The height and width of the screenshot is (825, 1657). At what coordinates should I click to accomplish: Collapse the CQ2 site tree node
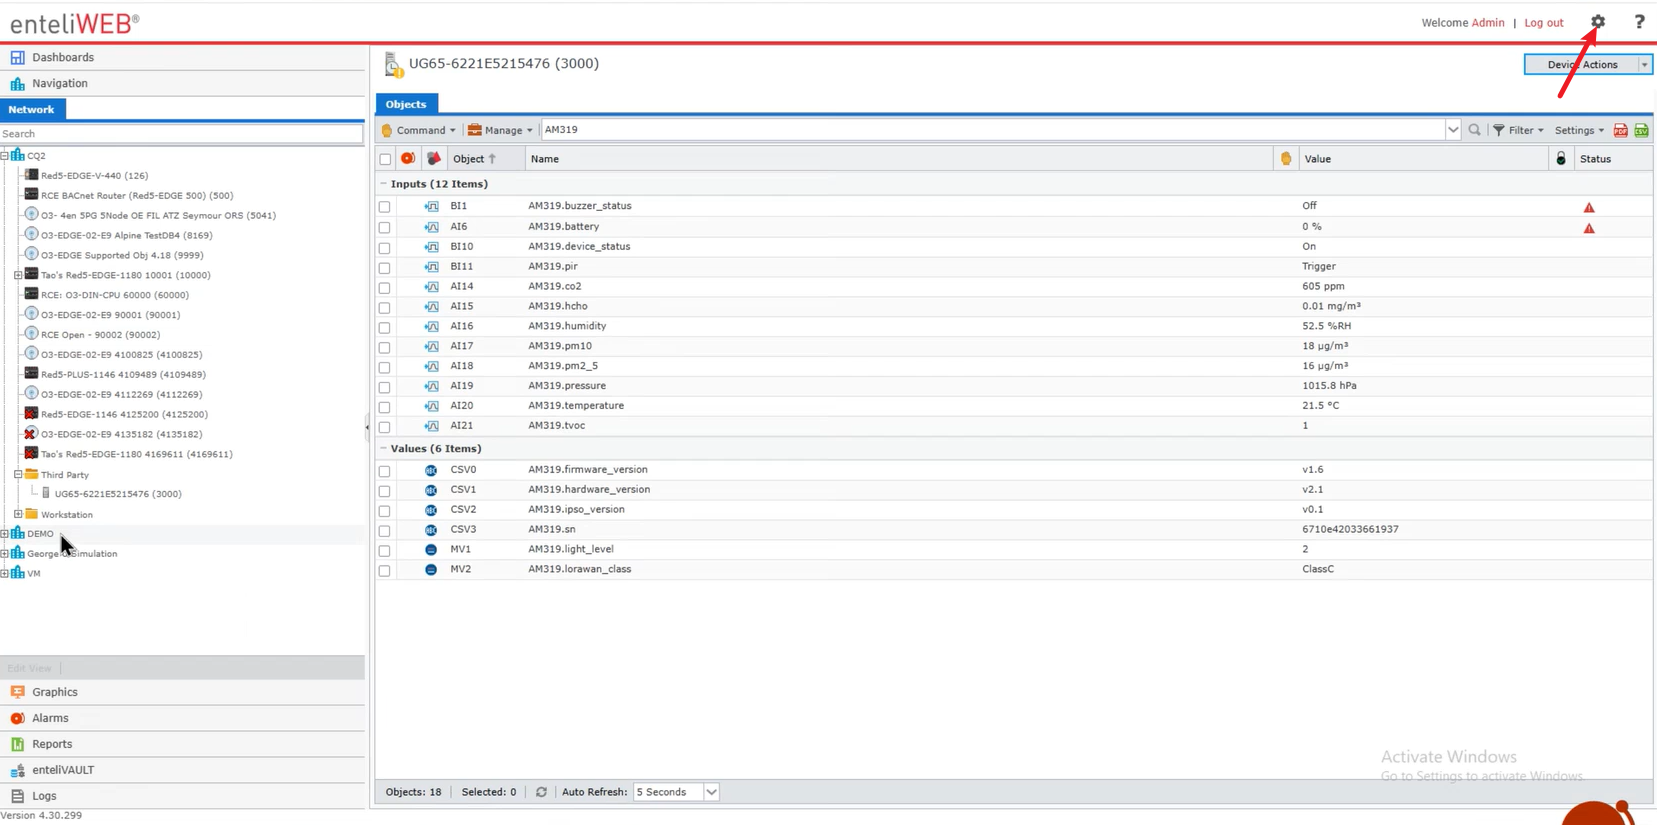pyautogui.click(x=5, y=156)
